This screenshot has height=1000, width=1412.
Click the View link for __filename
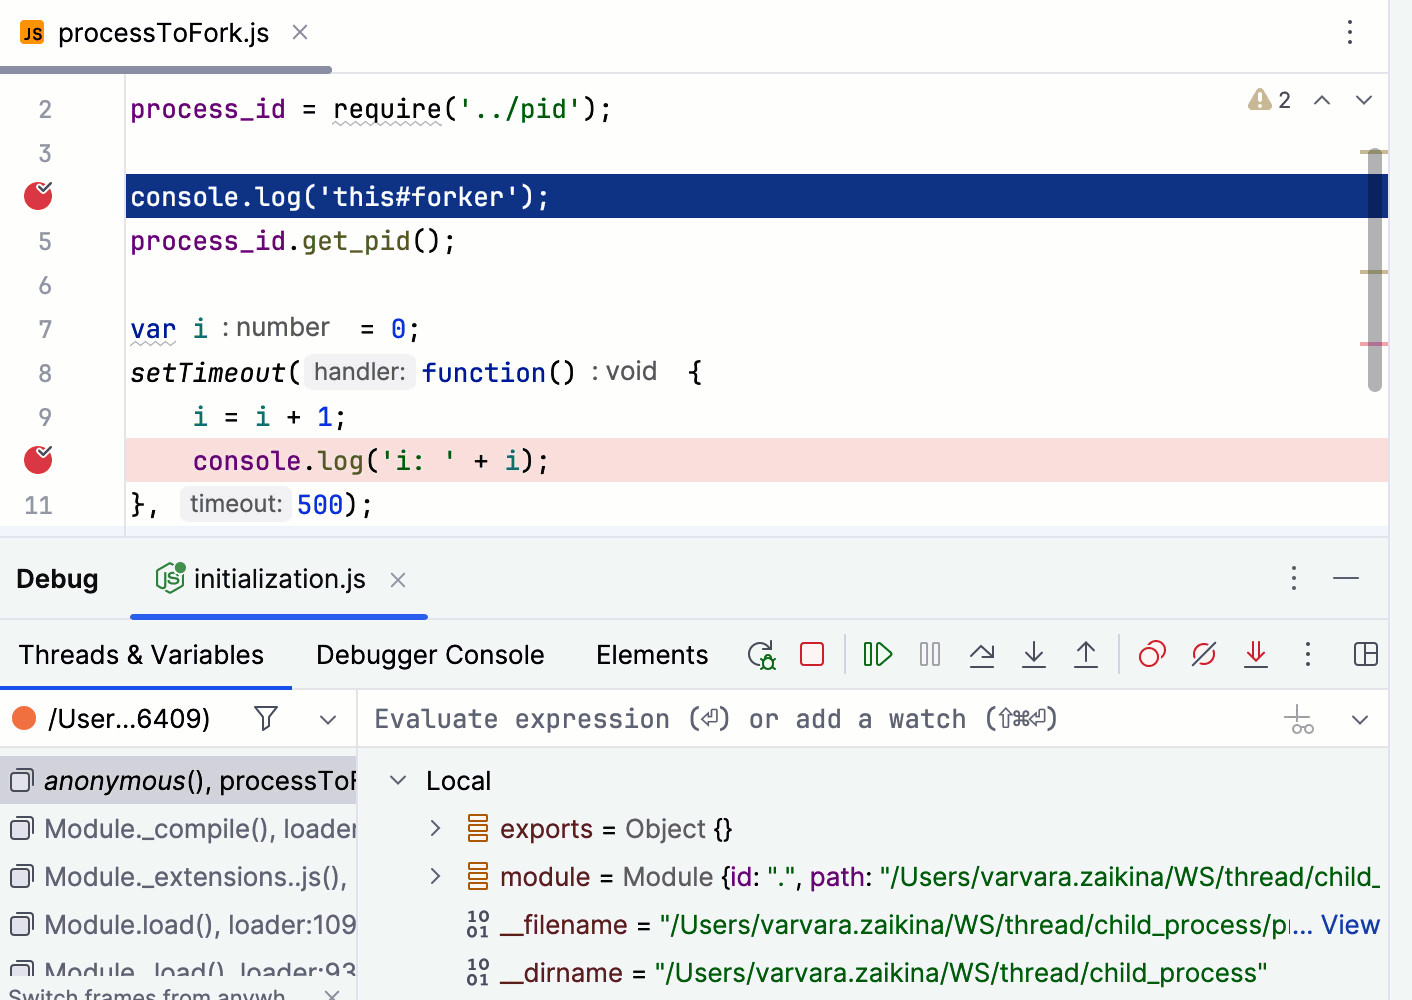pyautogui.click(x=1350, y=925)
